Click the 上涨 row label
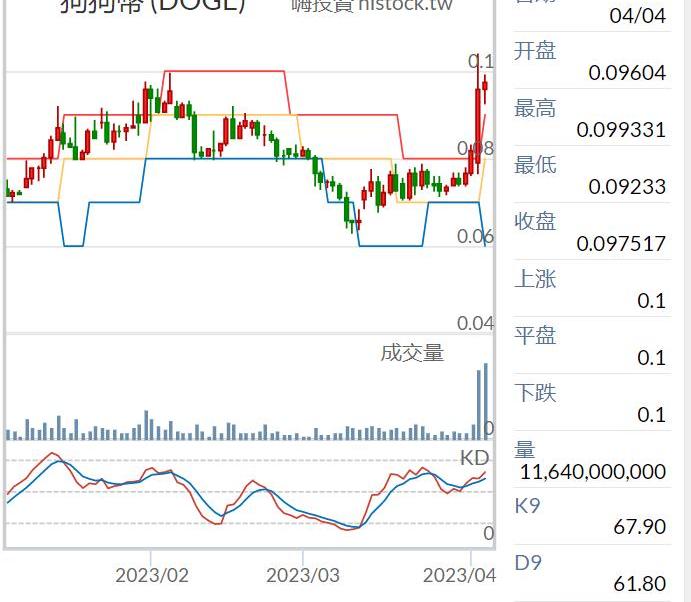691x602 pixels. [x=535, y=279]
